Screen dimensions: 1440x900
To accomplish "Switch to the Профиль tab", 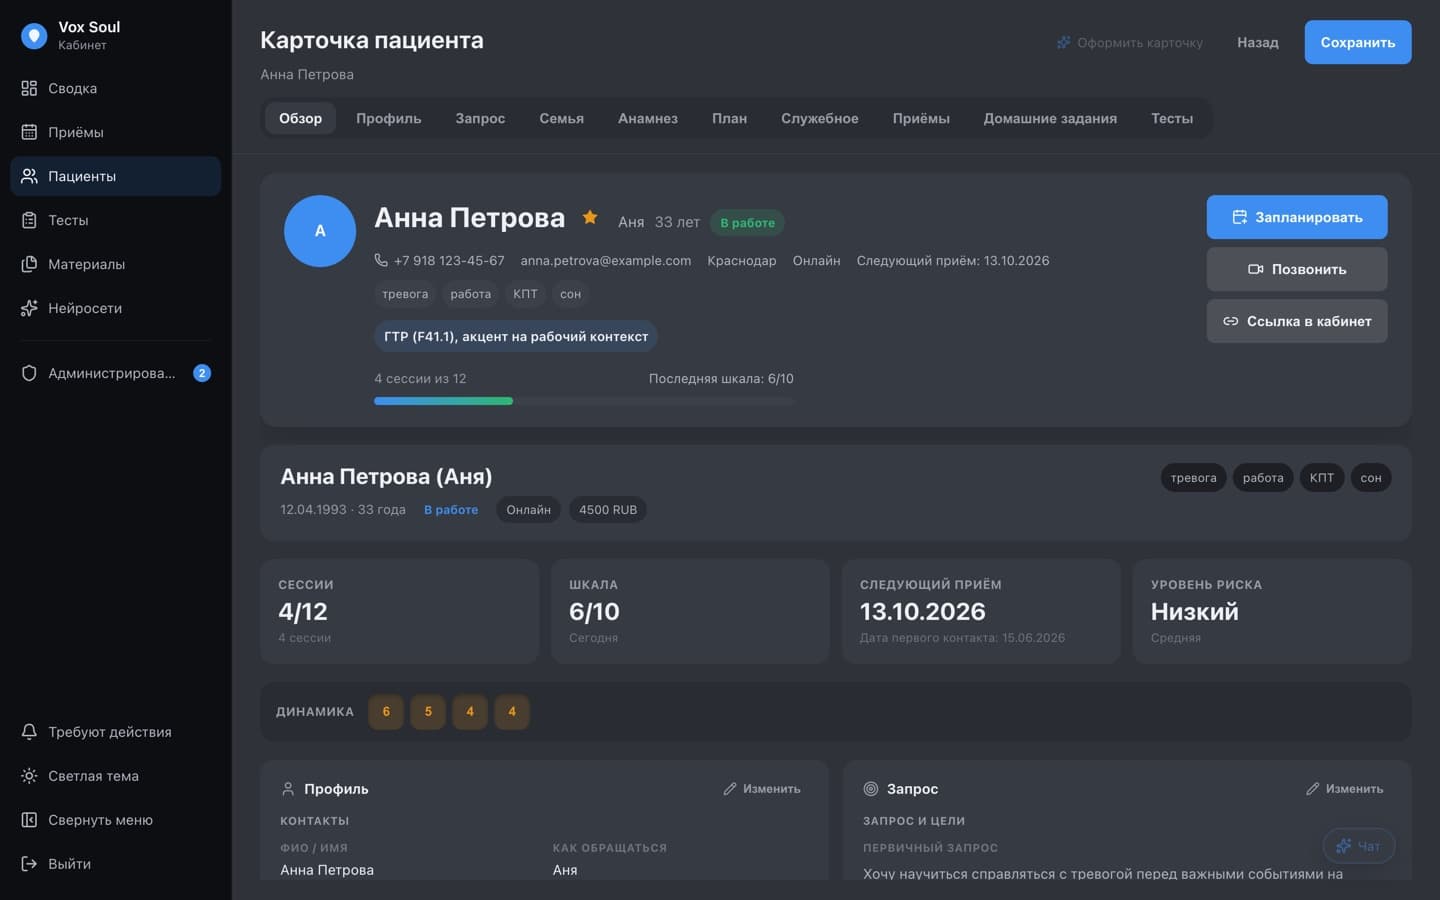I will click(x=389, y=118).
